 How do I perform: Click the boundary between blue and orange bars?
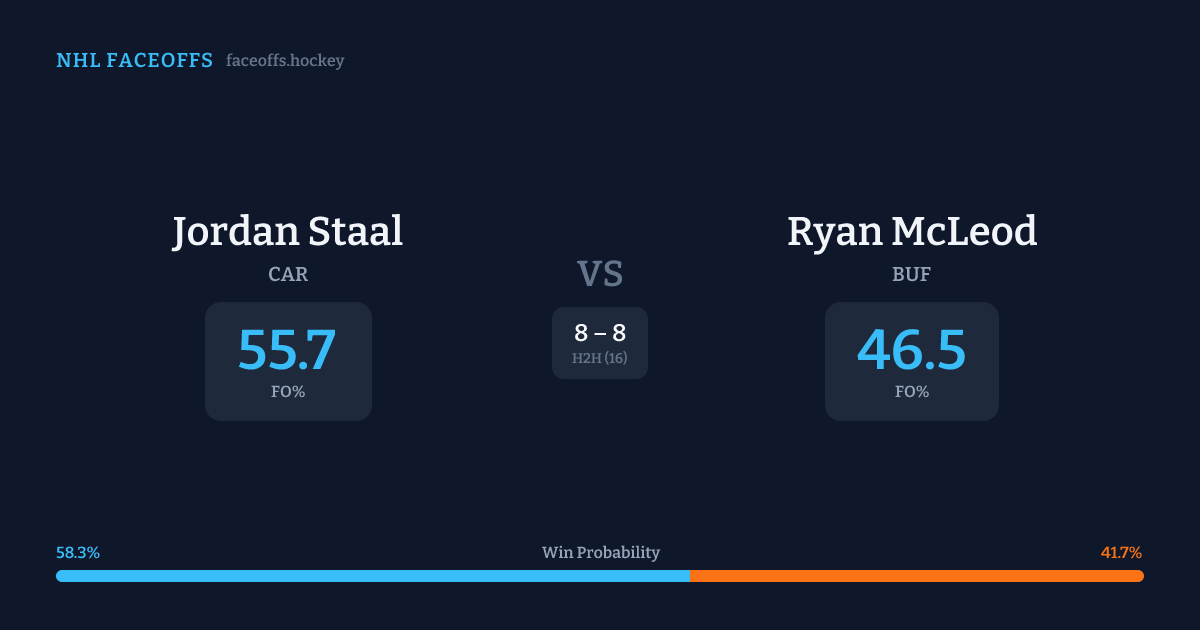(x=690, y=576)
